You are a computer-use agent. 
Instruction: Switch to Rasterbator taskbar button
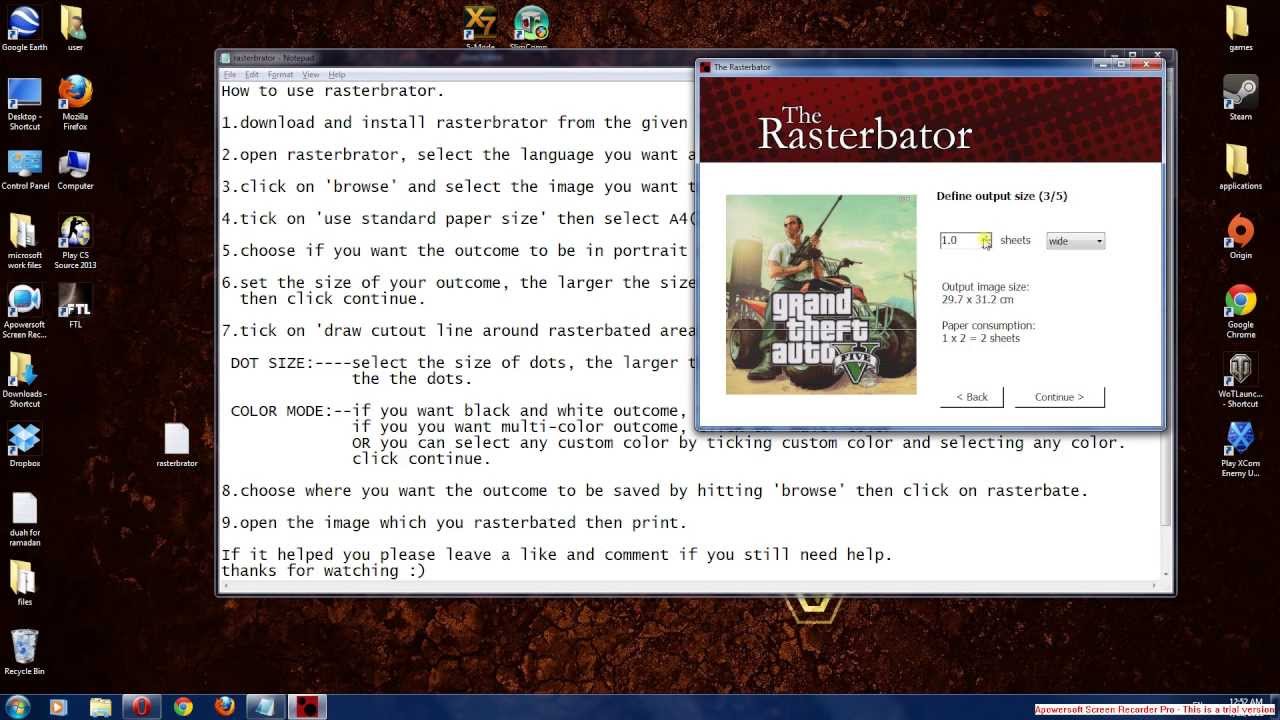click(308, 706)
